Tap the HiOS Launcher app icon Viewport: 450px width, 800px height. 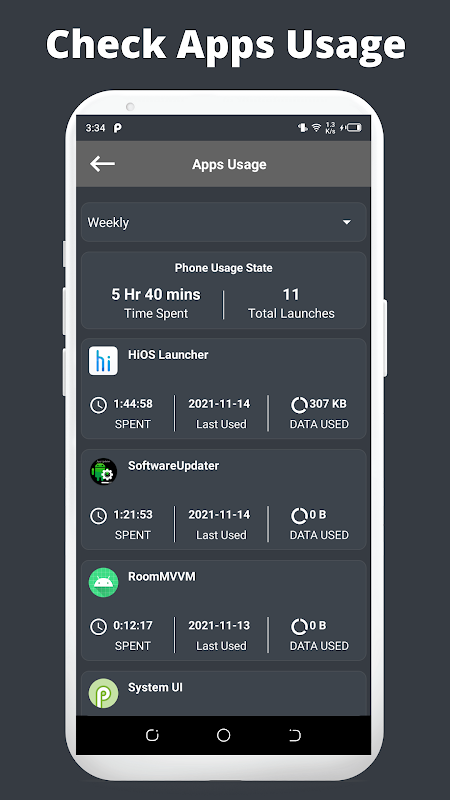pos(103,361)
